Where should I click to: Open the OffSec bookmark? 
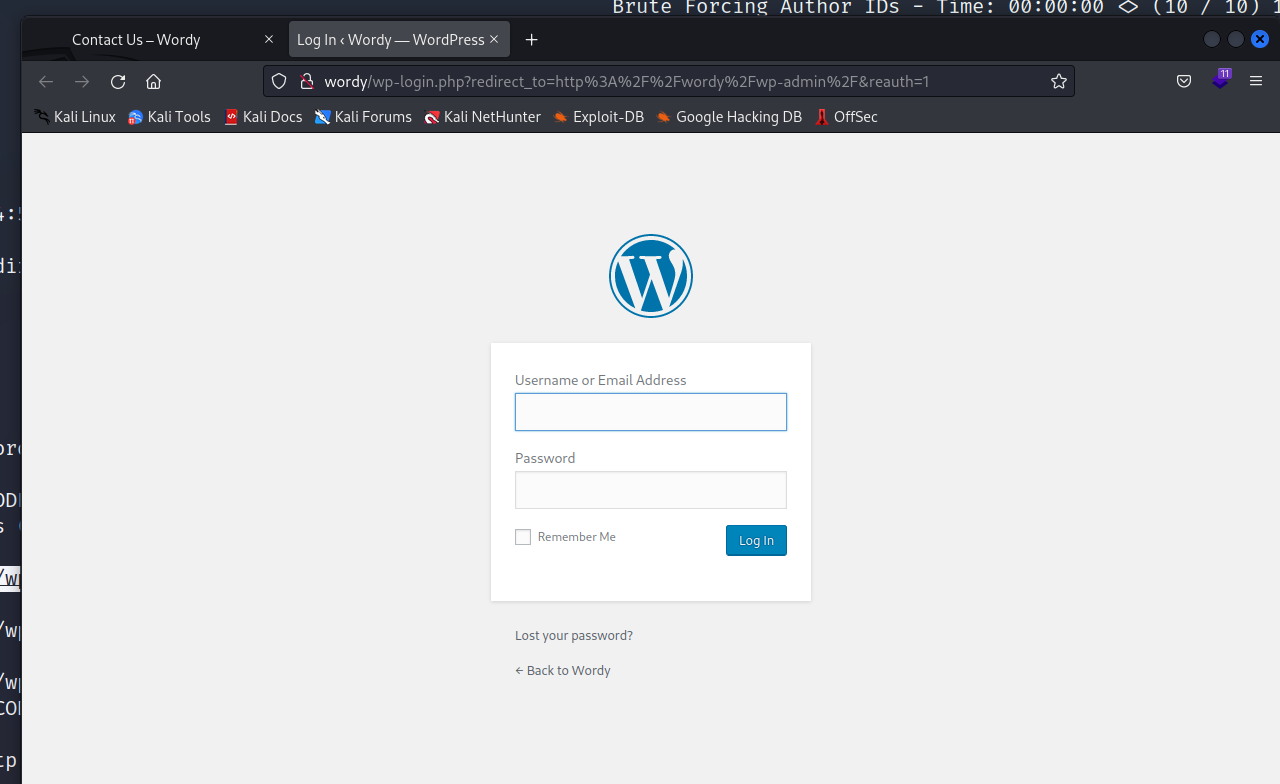(x=846, y=117)
